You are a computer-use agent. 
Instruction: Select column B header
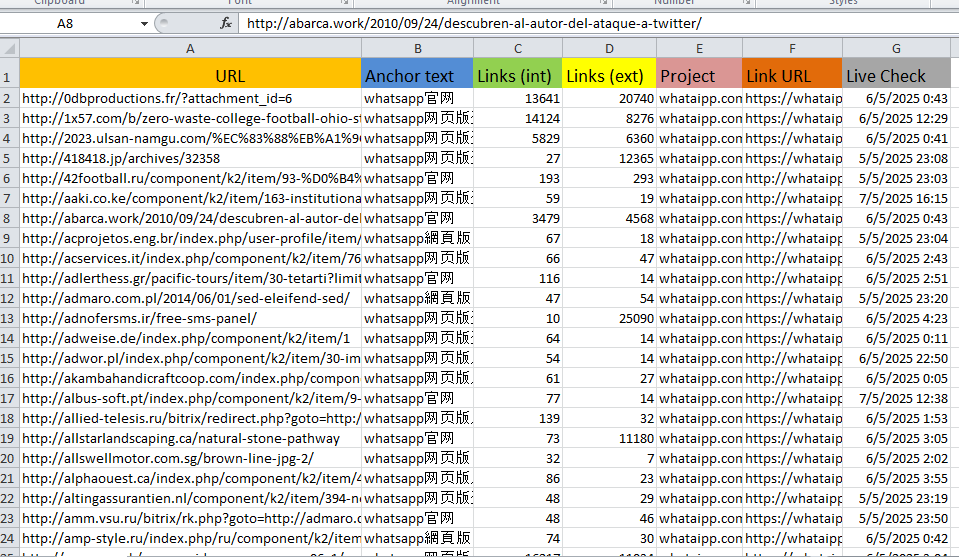pos(417,48)
